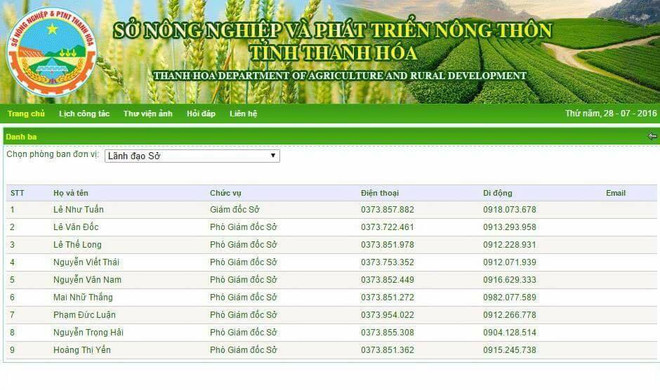Open Thư viện ảnh menu item
The image size is (660, 390).
pyautogui.click(x=148, y=114)
